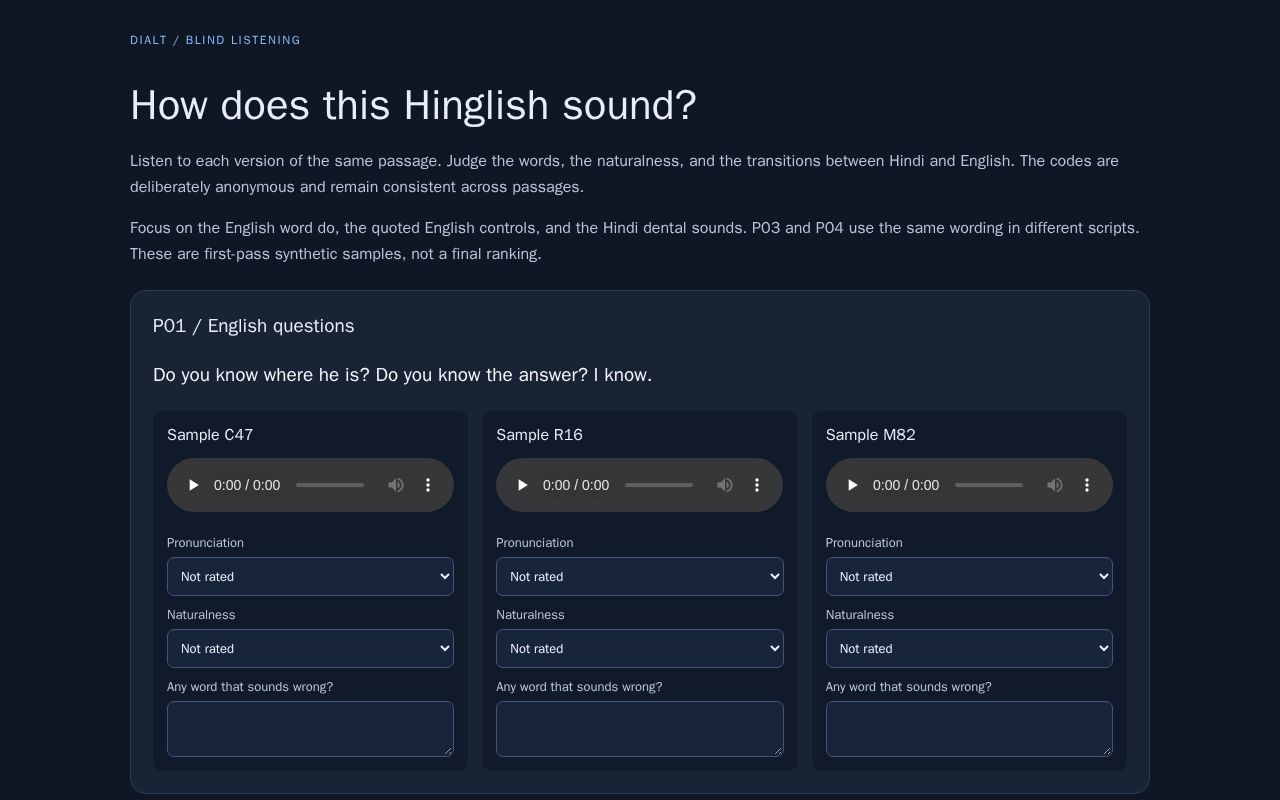Click the 'Sample R16' label
Screen dimensions: 1280x800
(539, 435)
